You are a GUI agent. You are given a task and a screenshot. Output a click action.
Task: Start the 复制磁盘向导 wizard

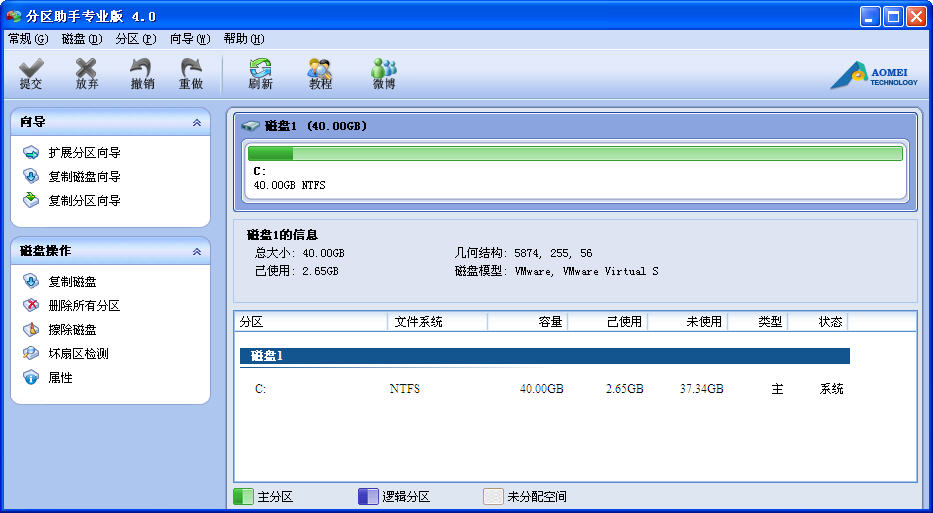click(84, 177)
